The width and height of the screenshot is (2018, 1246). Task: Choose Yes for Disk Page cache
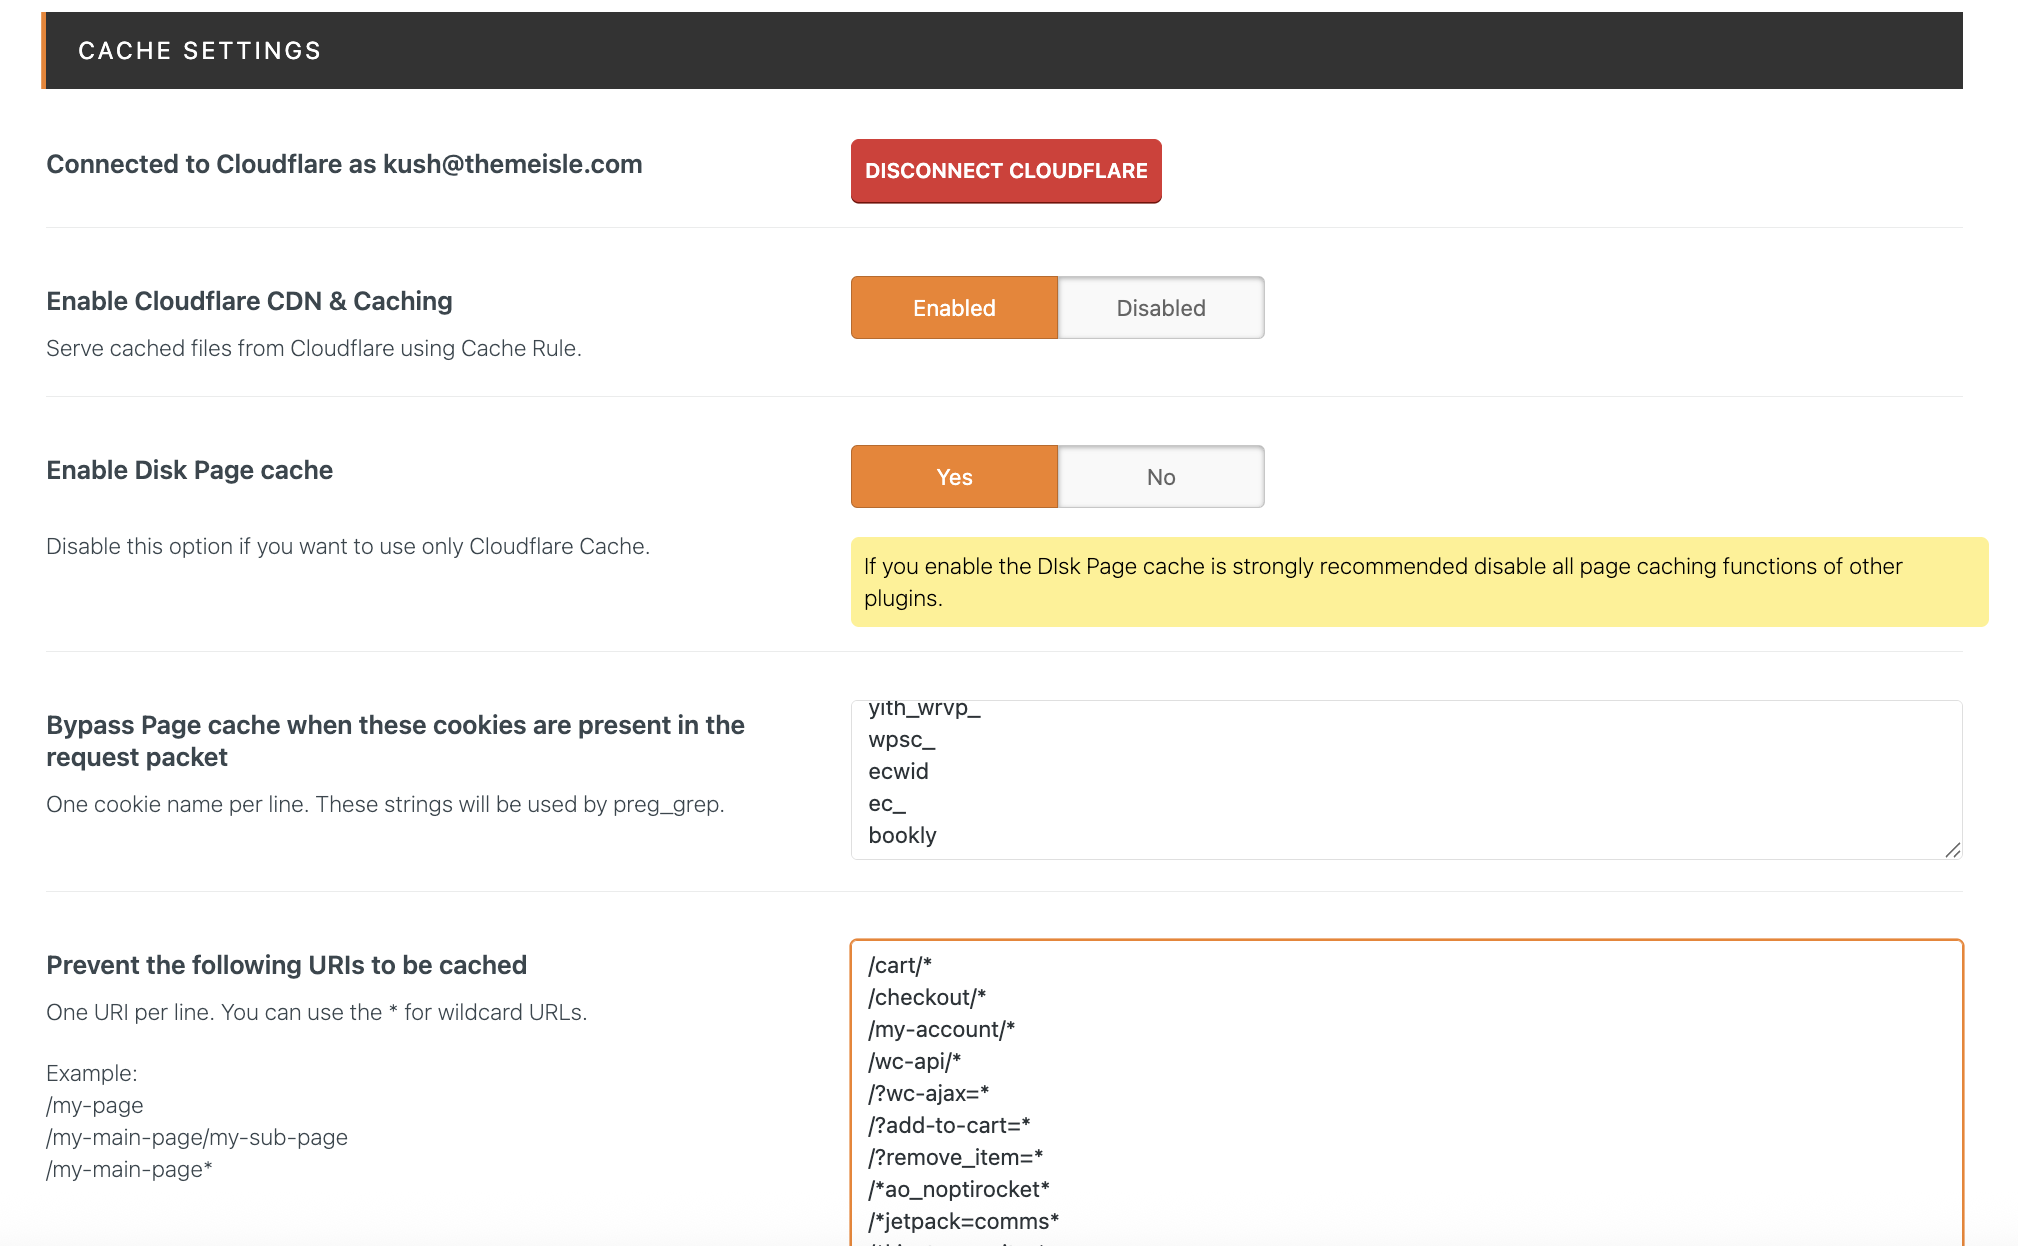pos(953,477)
